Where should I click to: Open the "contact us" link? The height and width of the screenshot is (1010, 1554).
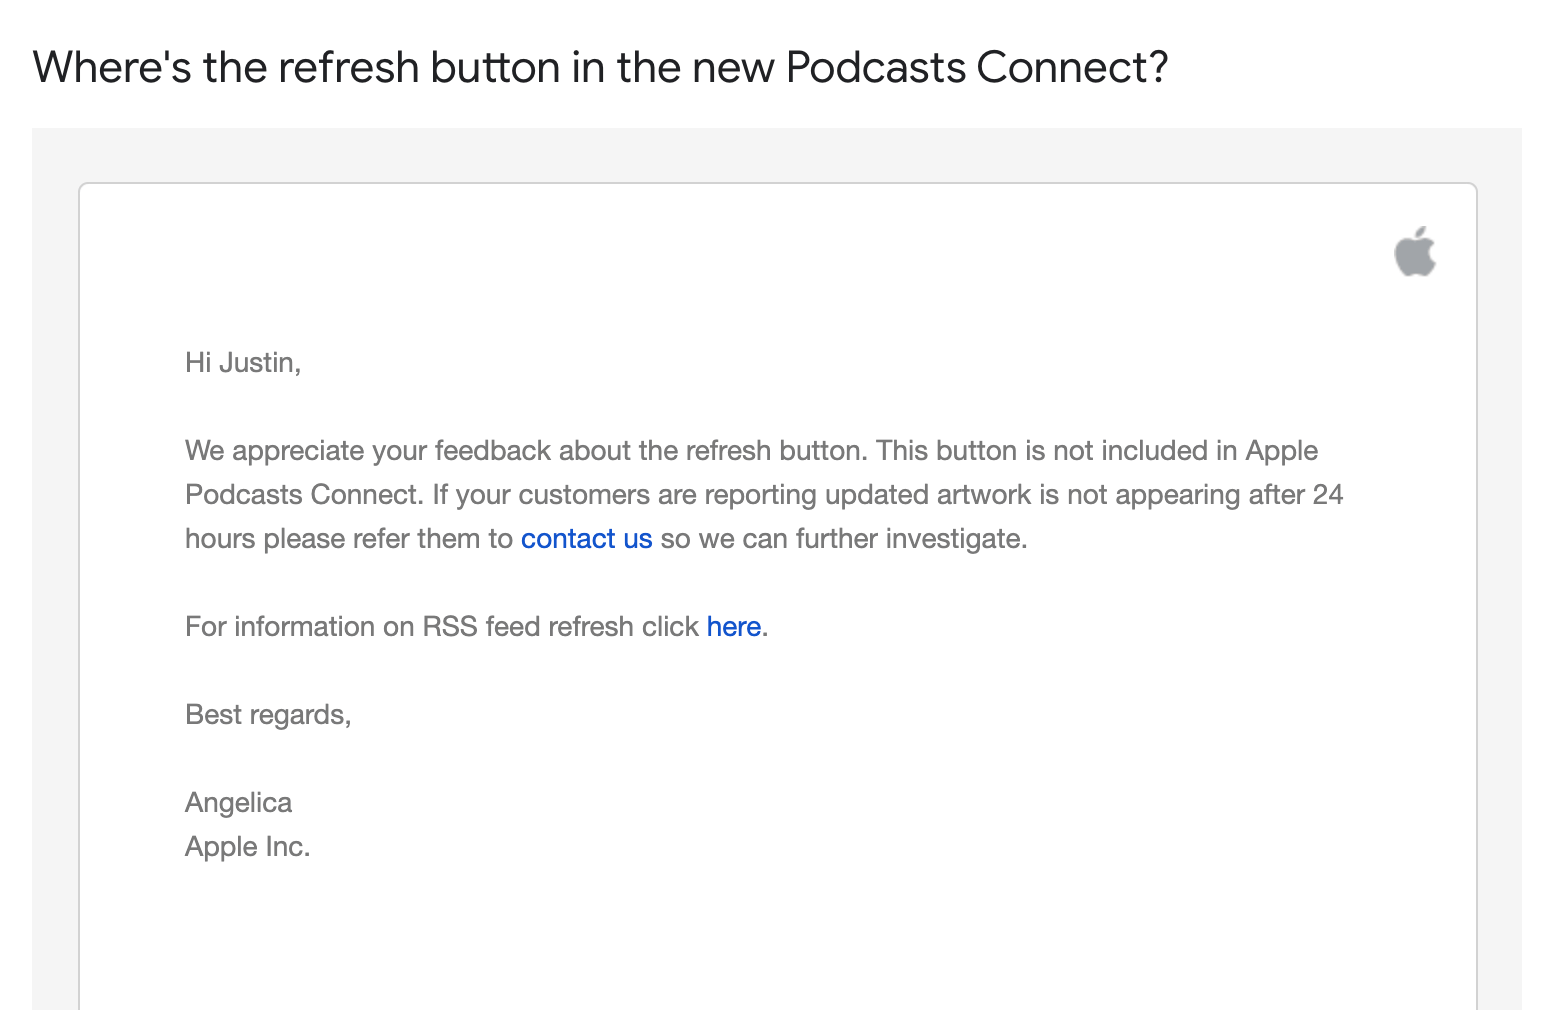[586, 539]
